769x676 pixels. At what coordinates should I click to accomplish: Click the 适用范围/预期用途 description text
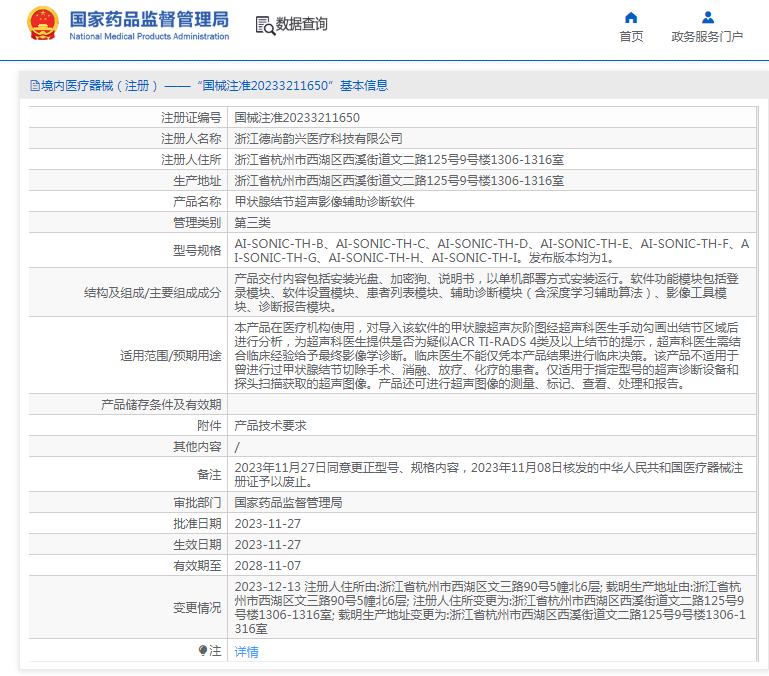(x=487, y=356)
